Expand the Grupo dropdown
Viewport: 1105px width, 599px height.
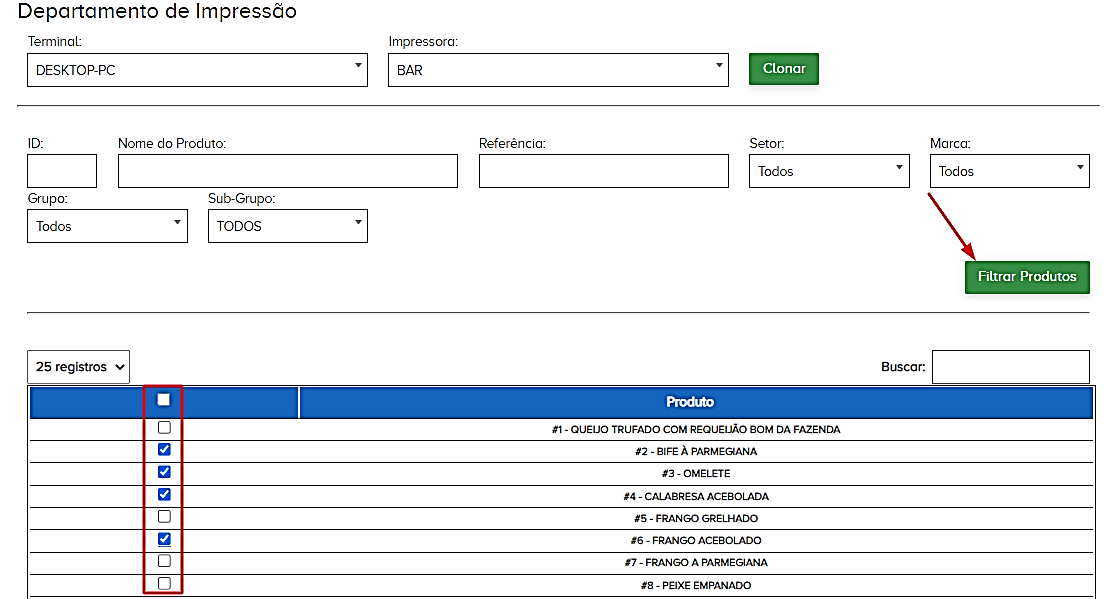click(x=107, y=226)
